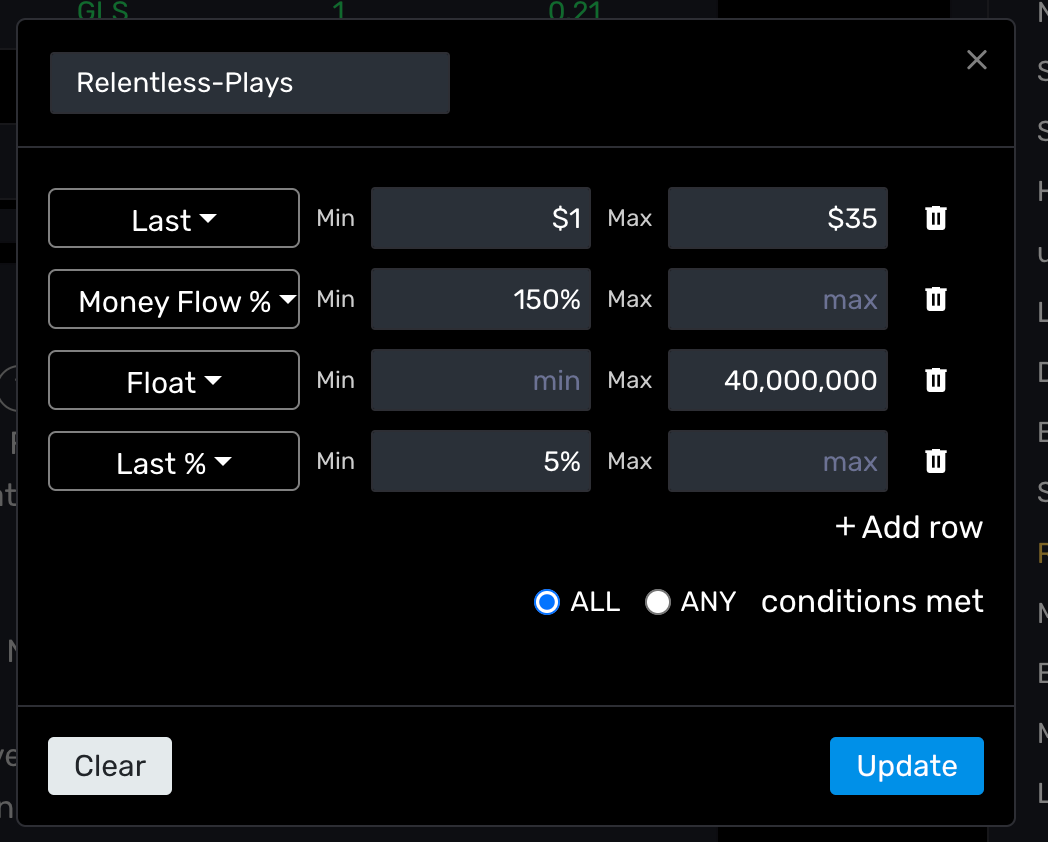
Task: Select the ANY conditions radio button
Action: 658,601
